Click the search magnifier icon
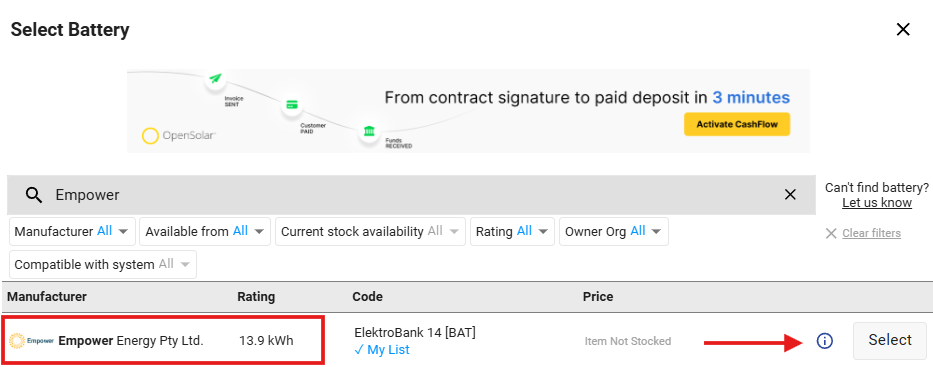 pos(35,195)
